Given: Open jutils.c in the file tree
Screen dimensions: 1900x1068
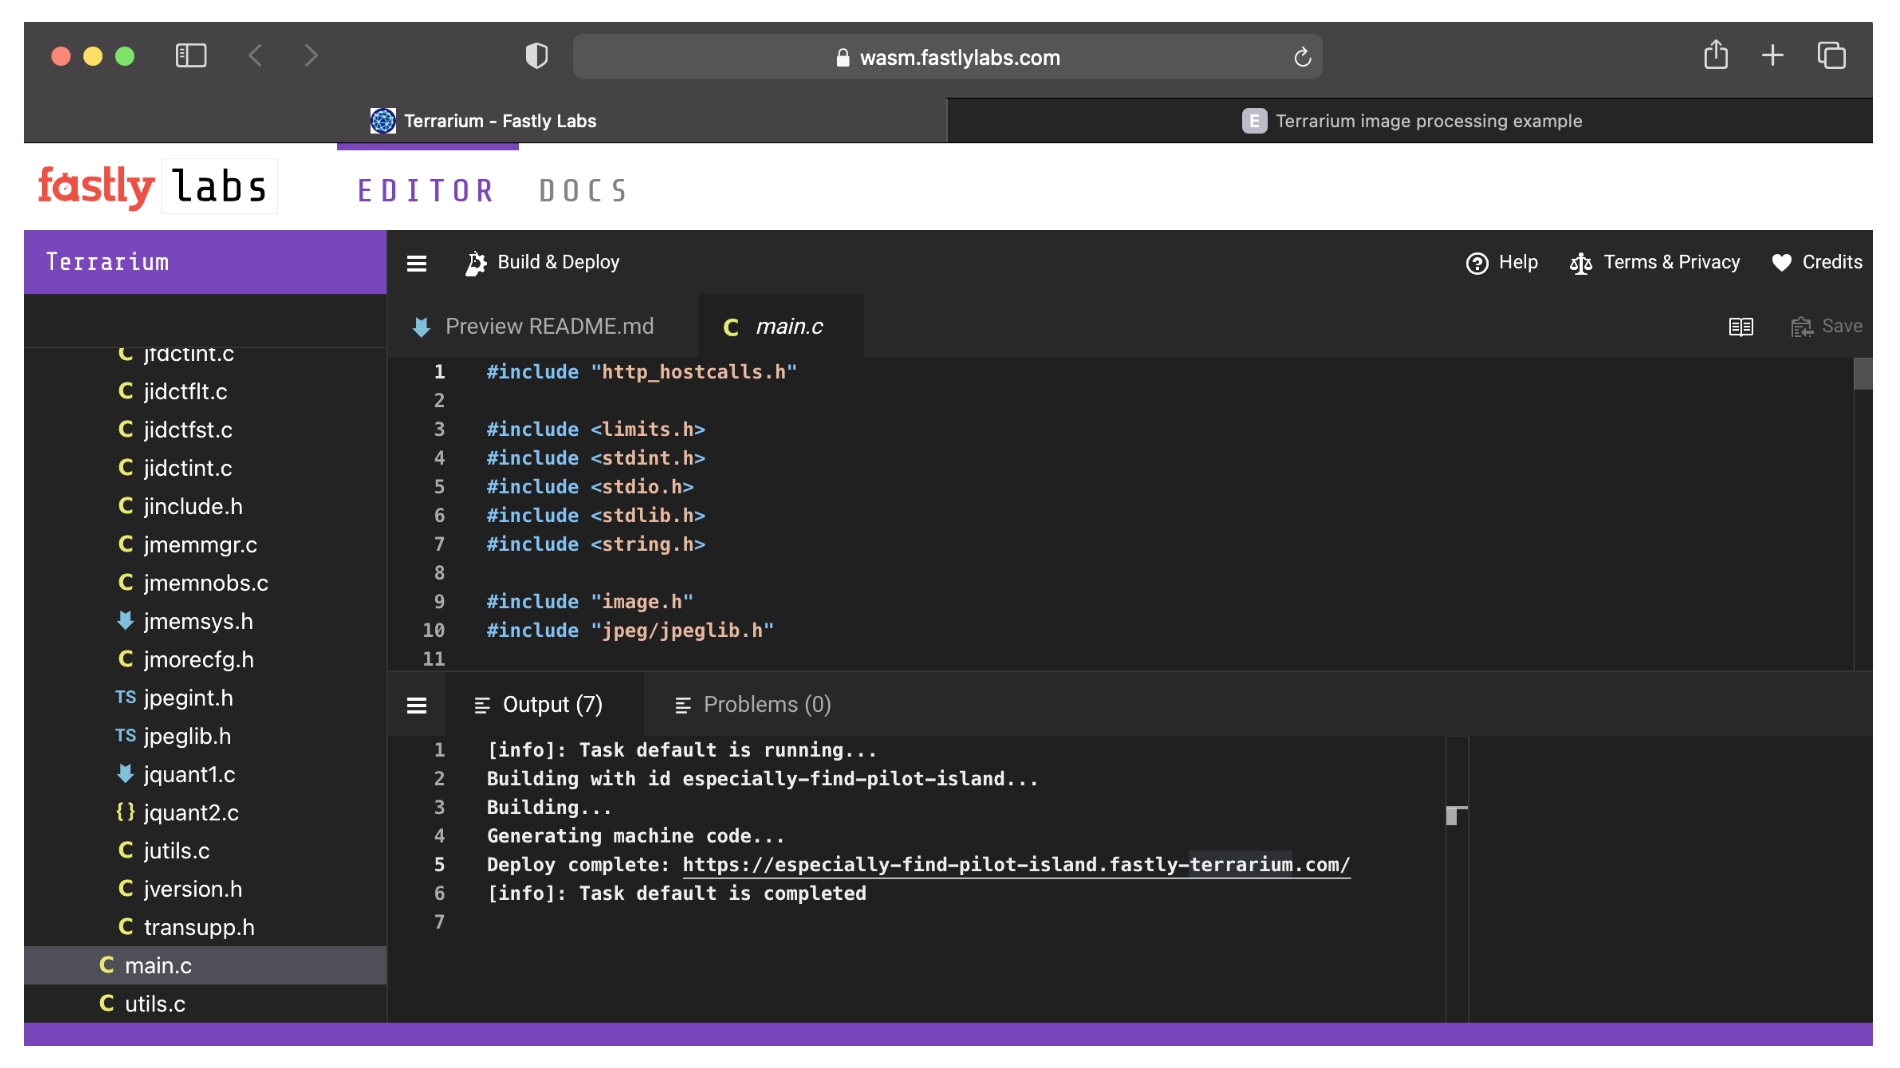Looking at the screenshot, I should point(205,851).
